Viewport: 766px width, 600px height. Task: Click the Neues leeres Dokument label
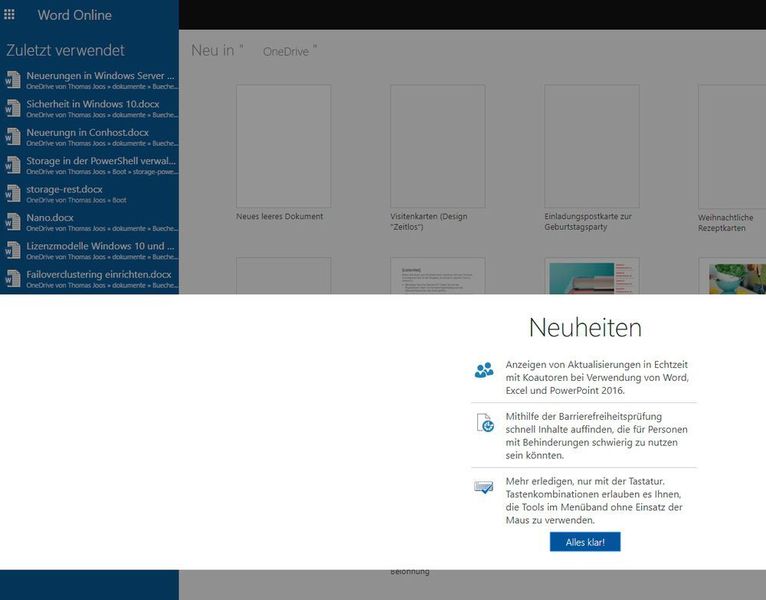[x=279, y=216]
